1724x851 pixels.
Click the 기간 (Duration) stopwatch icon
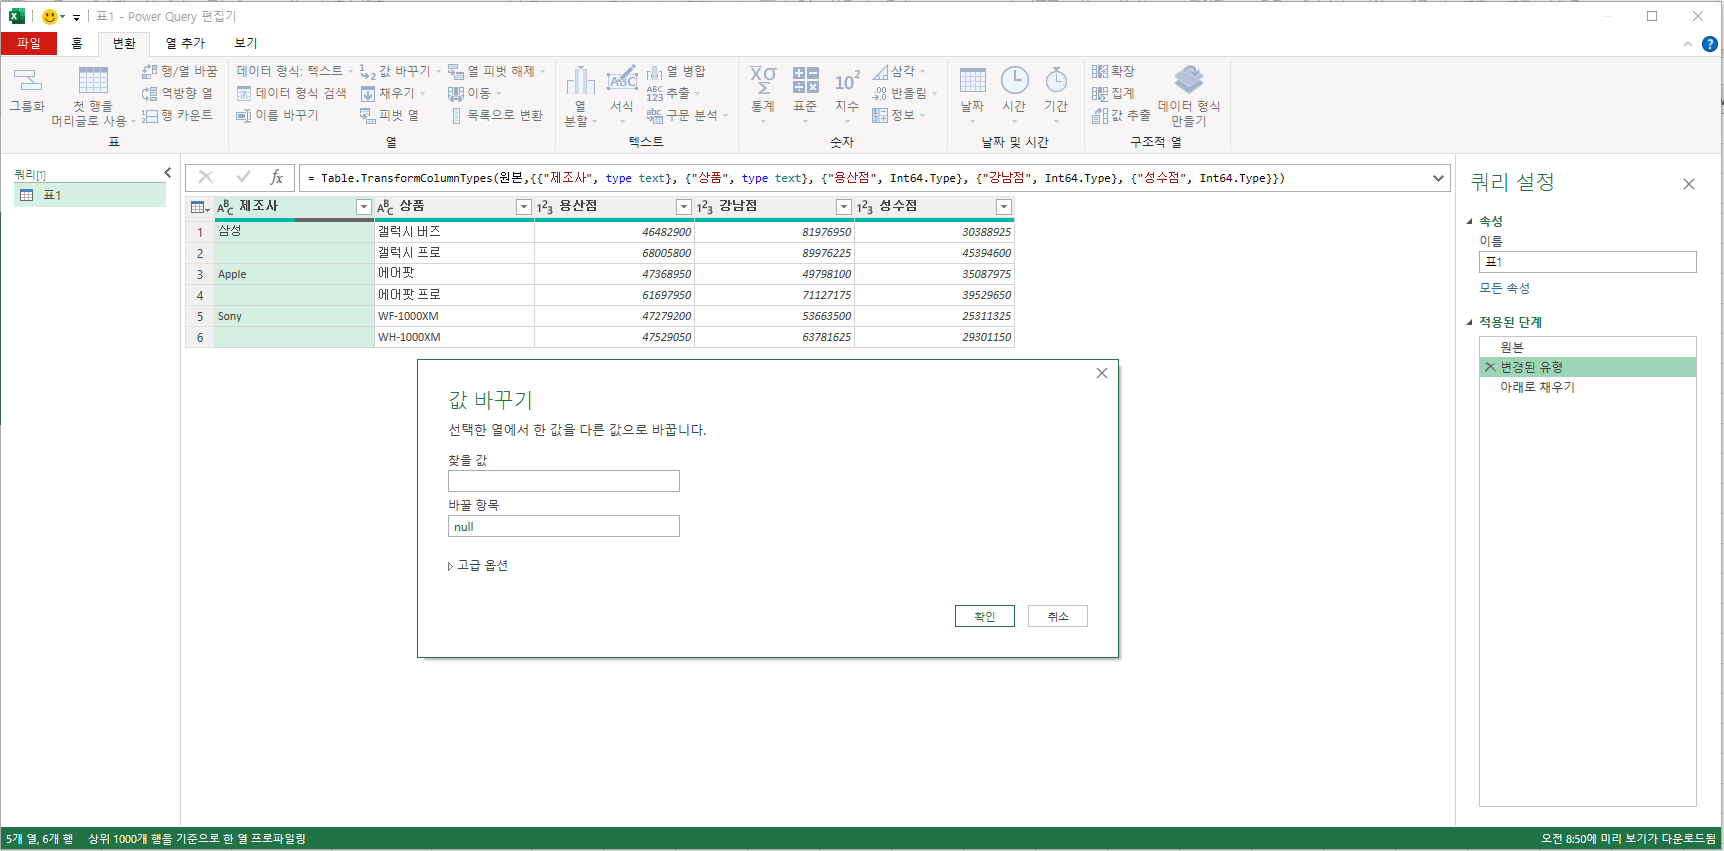[1056, 80]
